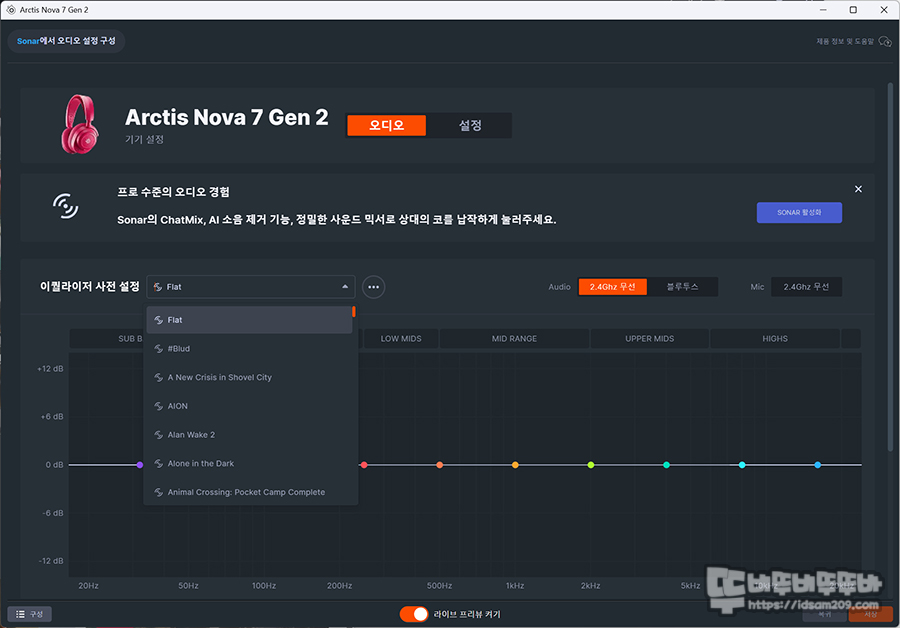Open product info and help chat icon

click(885, 41)
